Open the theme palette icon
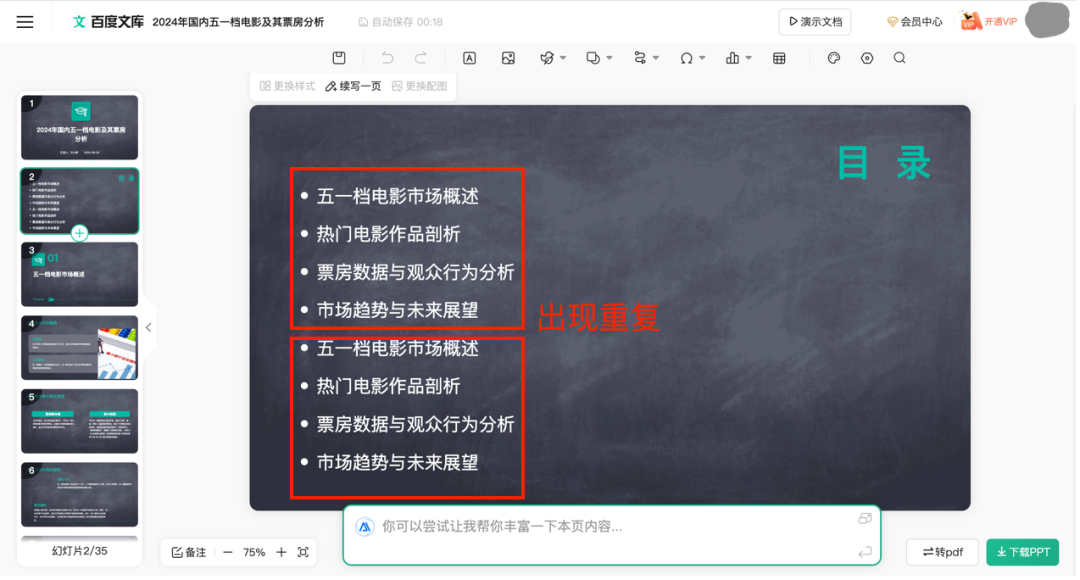The image size is (1080, 580). click(833, 58)
